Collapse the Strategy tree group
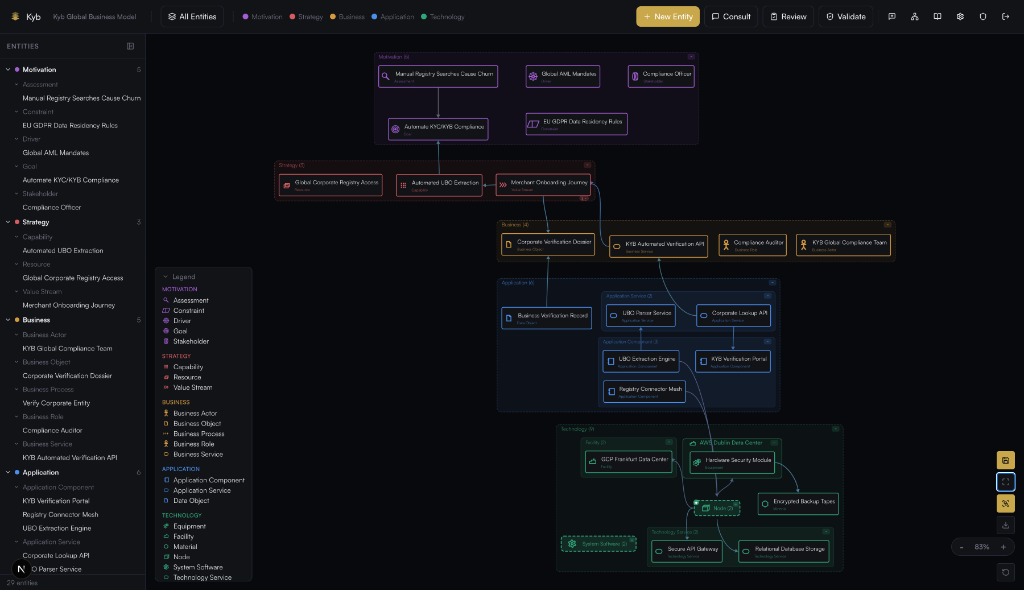Image resolution: width=1024 pixels, height=590 pixels. click(x=8, y=222)
